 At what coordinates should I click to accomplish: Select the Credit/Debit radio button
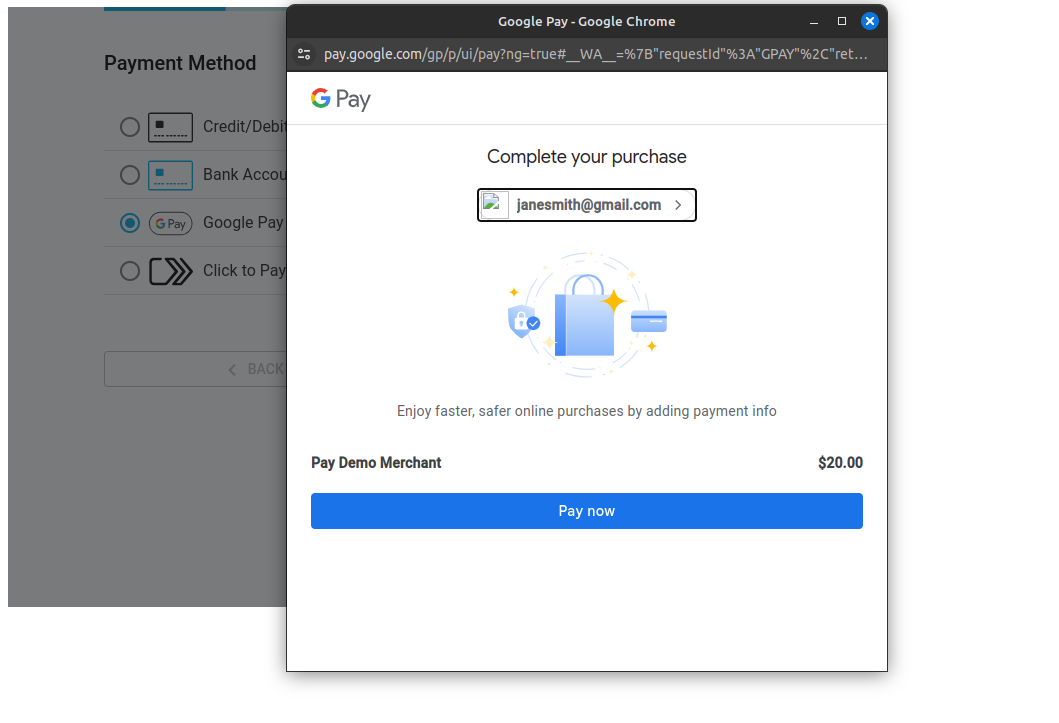(x=129, y=127)
